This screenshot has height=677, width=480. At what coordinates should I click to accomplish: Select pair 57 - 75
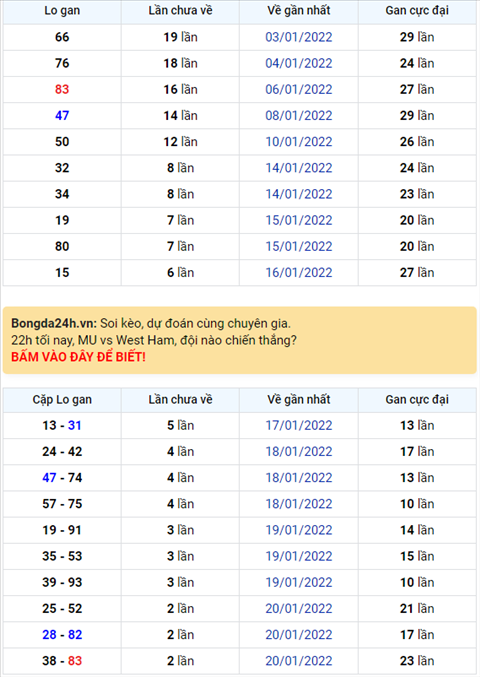click(62, 504)
